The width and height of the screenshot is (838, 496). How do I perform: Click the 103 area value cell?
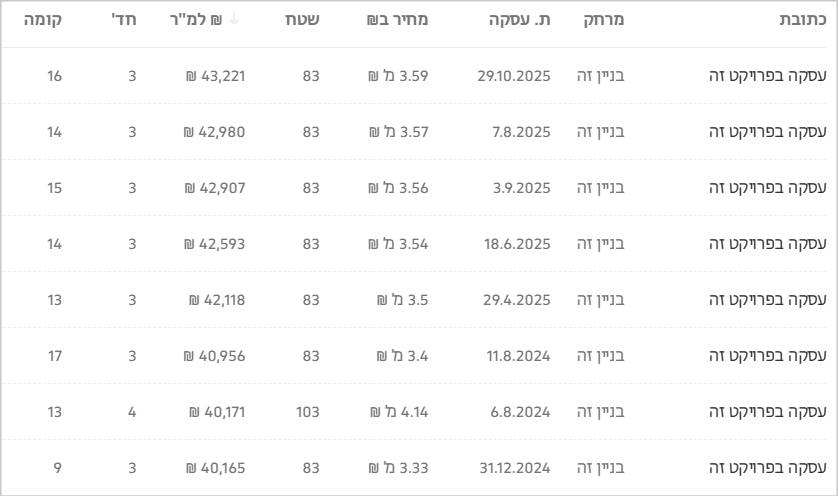[307, 411]
